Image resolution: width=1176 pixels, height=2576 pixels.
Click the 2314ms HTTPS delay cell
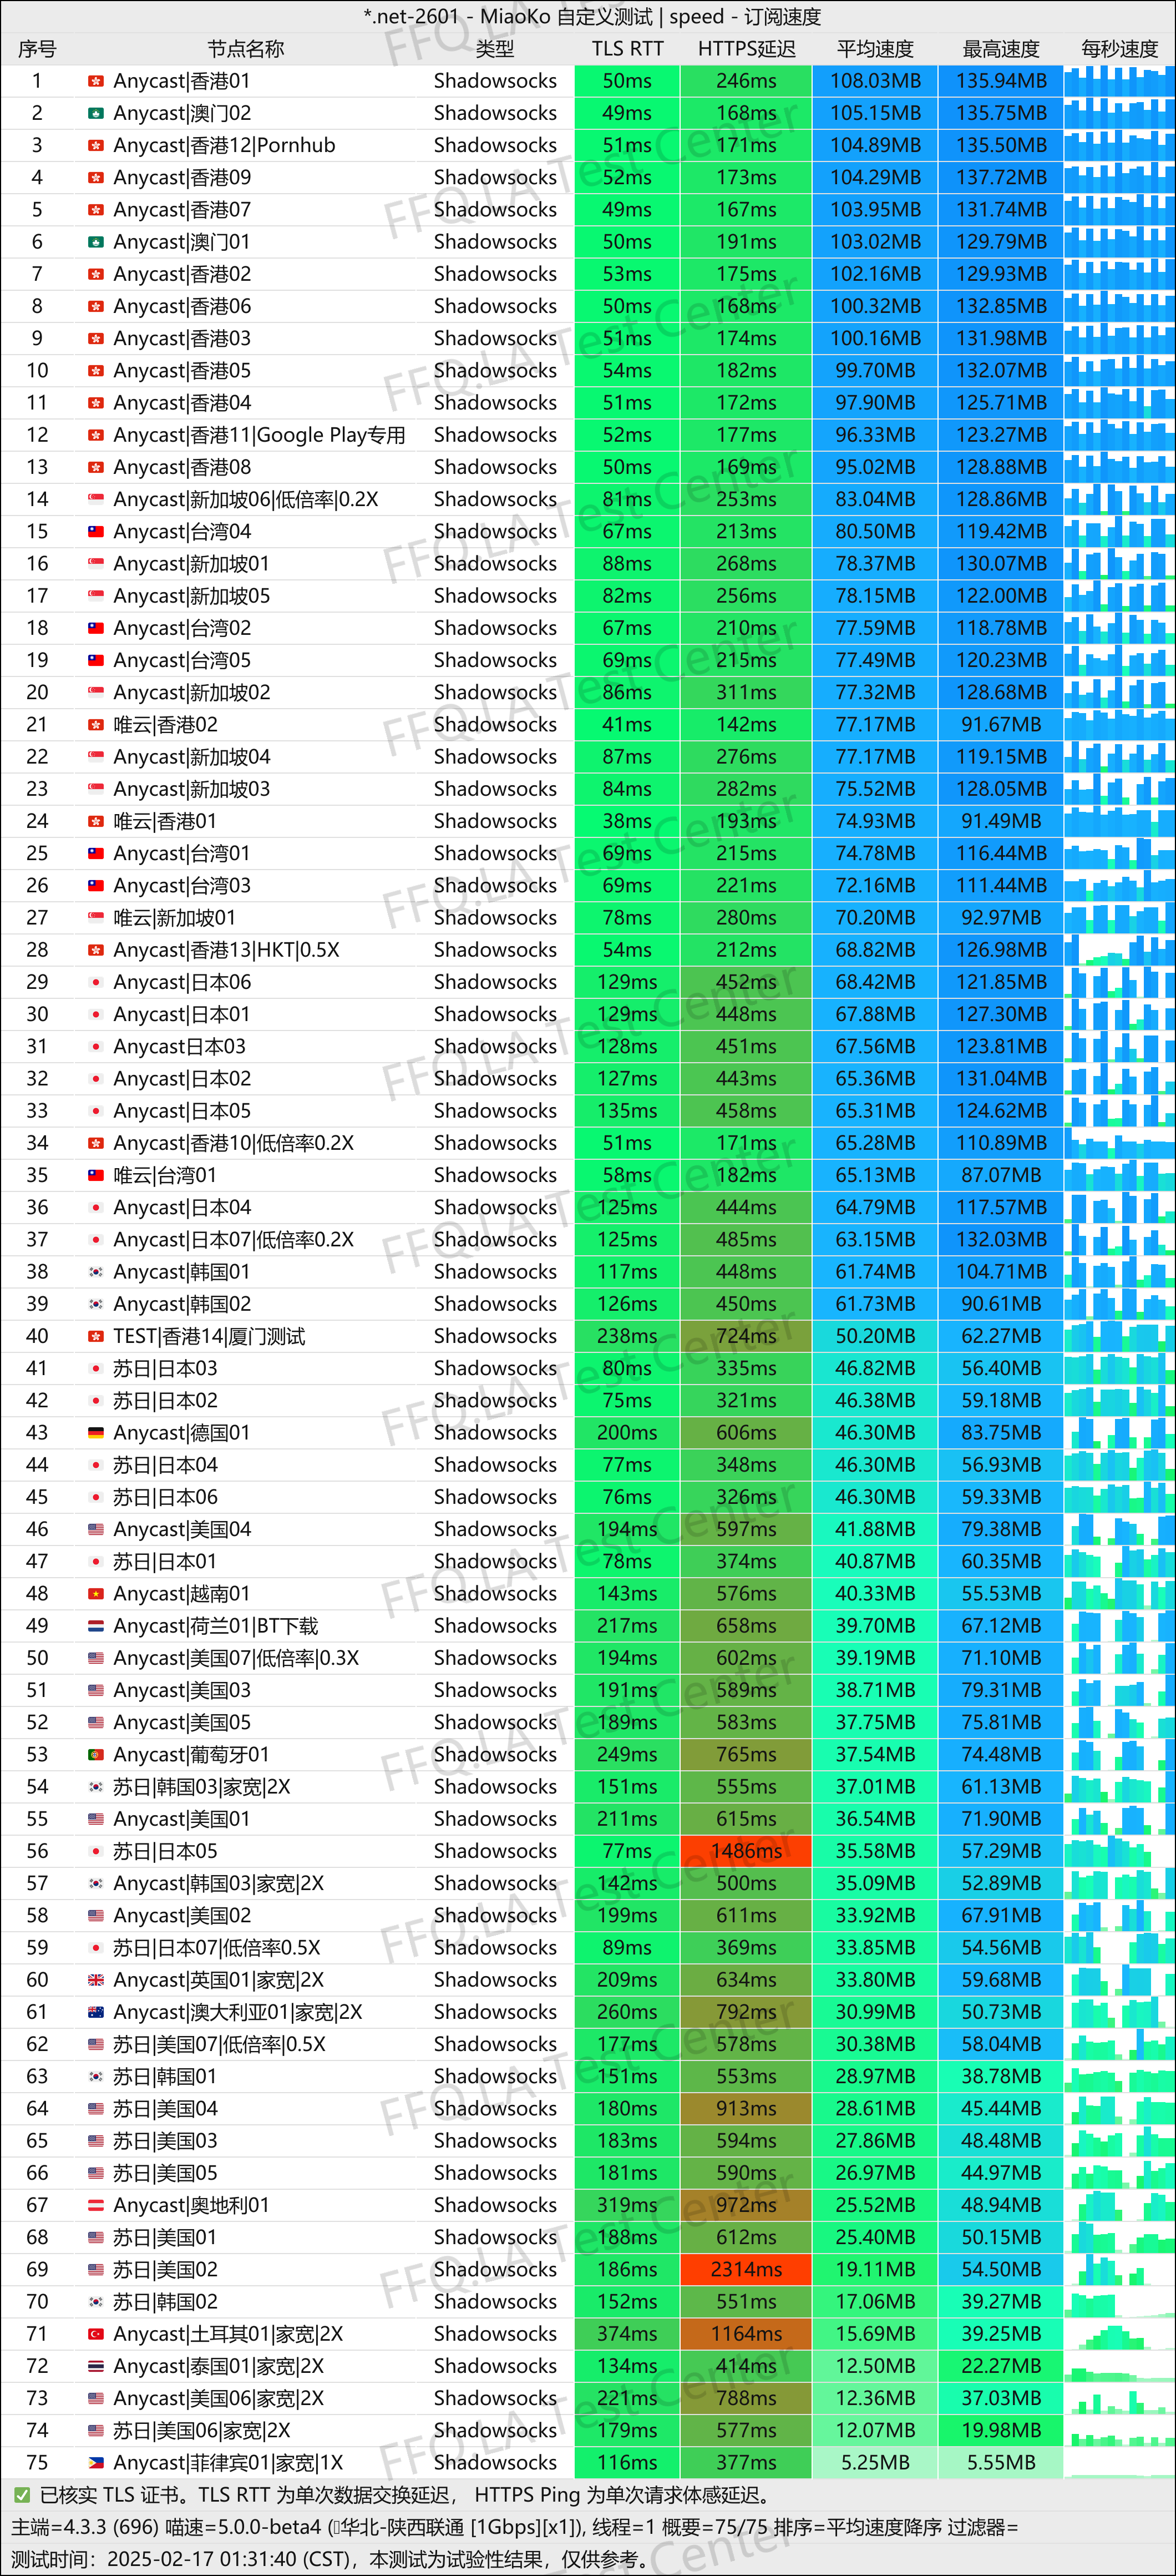[x=746, y=2270]
